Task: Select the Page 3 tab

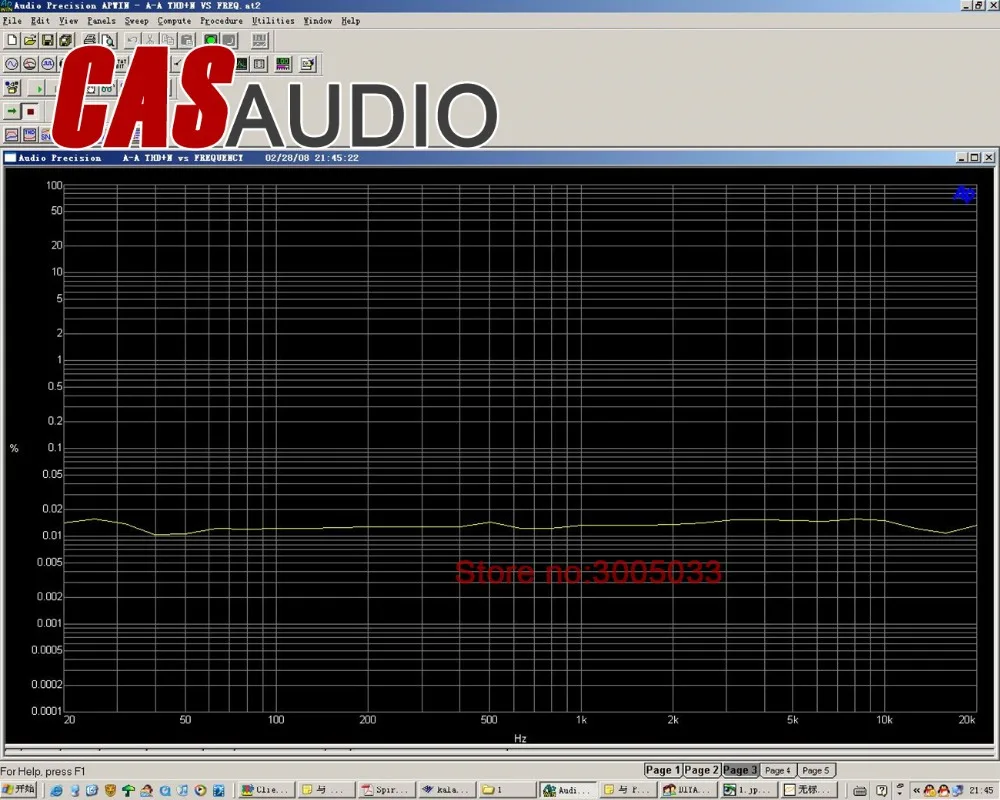Action: tap(740, 770)
